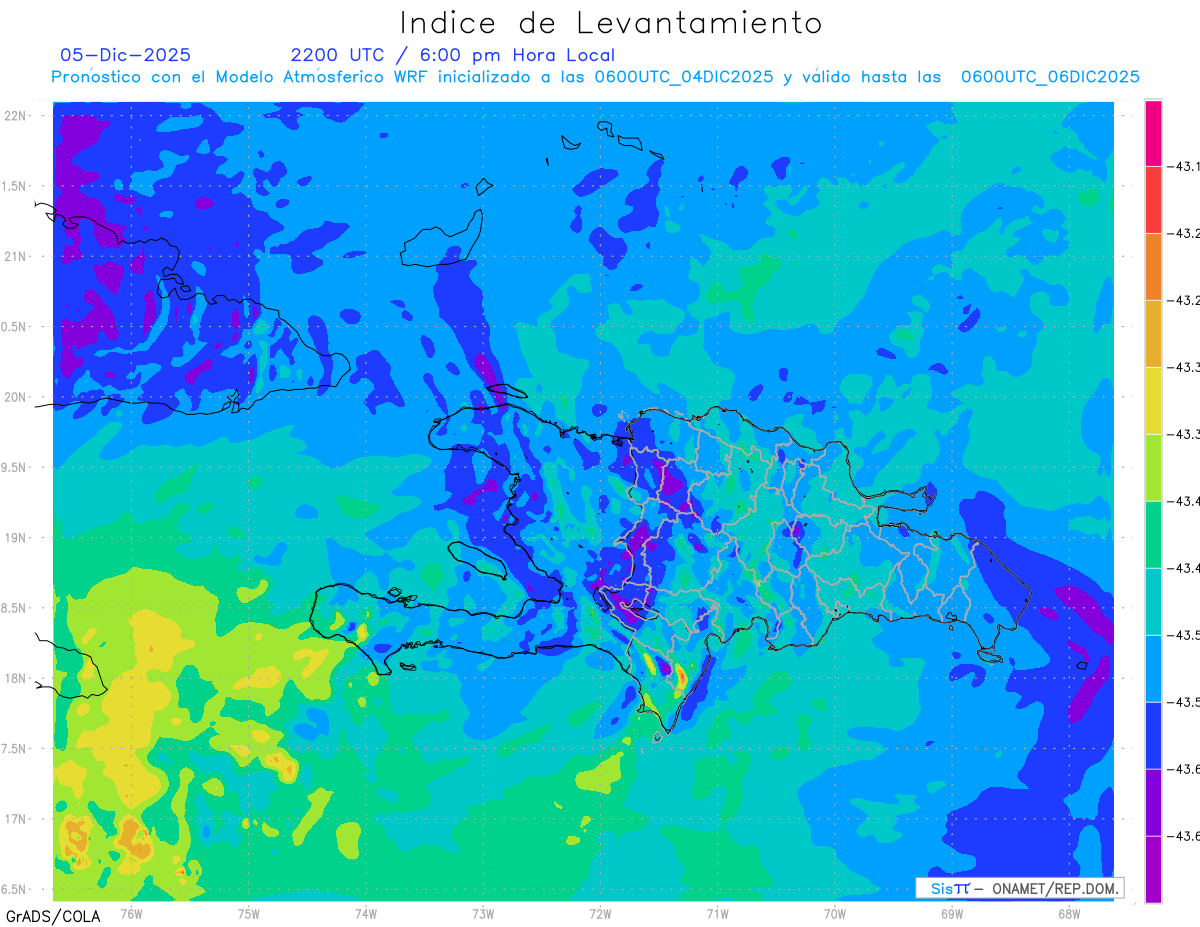Click the '6.5N' latitude label
This screenshot has height=927, width=1200.
(x=15, y=889)
